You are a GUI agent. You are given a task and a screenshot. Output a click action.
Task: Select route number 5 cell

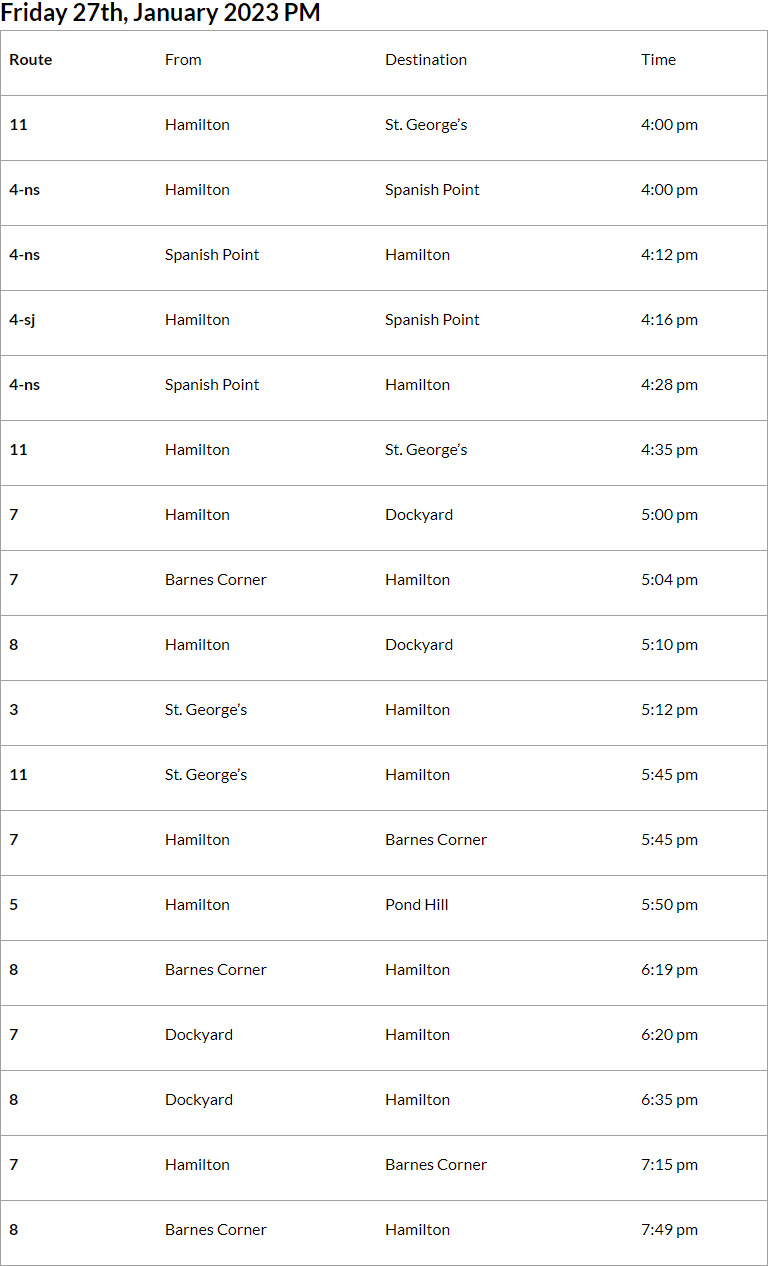click(x=14, y=905)
